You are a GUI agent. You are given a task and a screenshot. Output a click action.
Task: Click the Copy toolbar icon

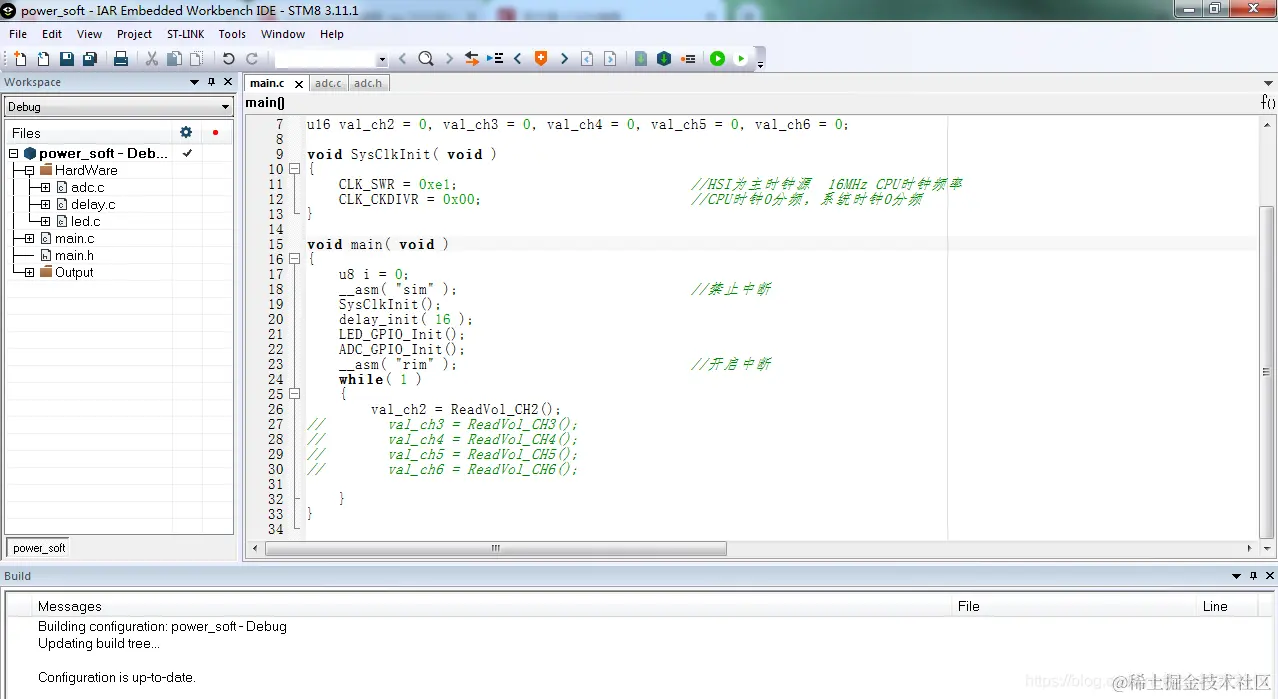click(175, 59)
